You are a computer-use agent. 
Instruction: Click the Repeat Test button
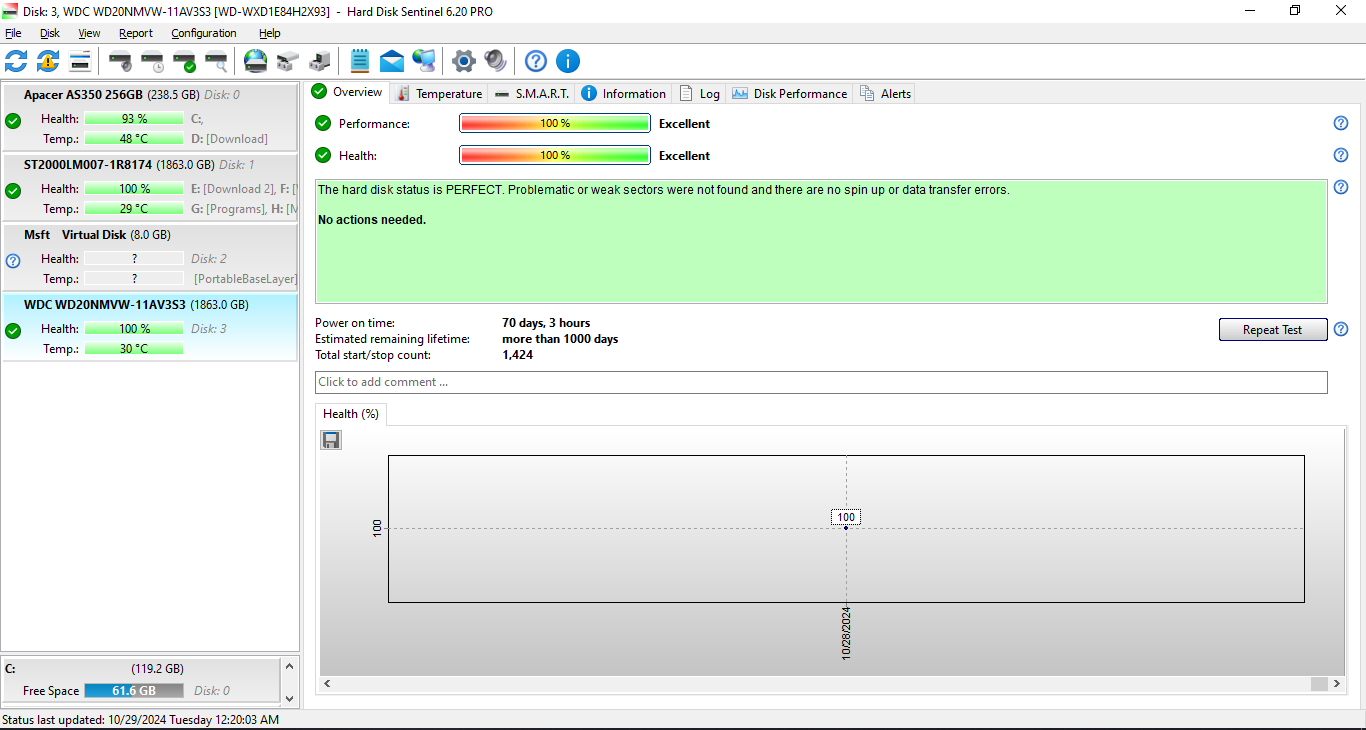pos(1273,330)
